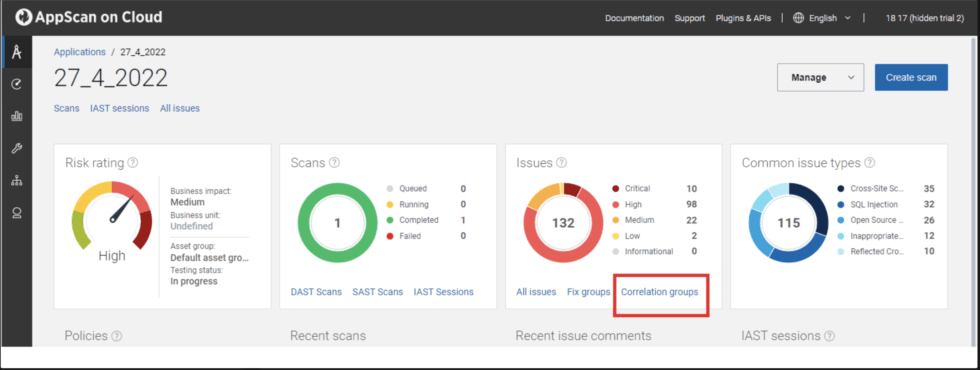
Task: Open the bar chart dashboard sidebar icon
Action: (17, 116)
